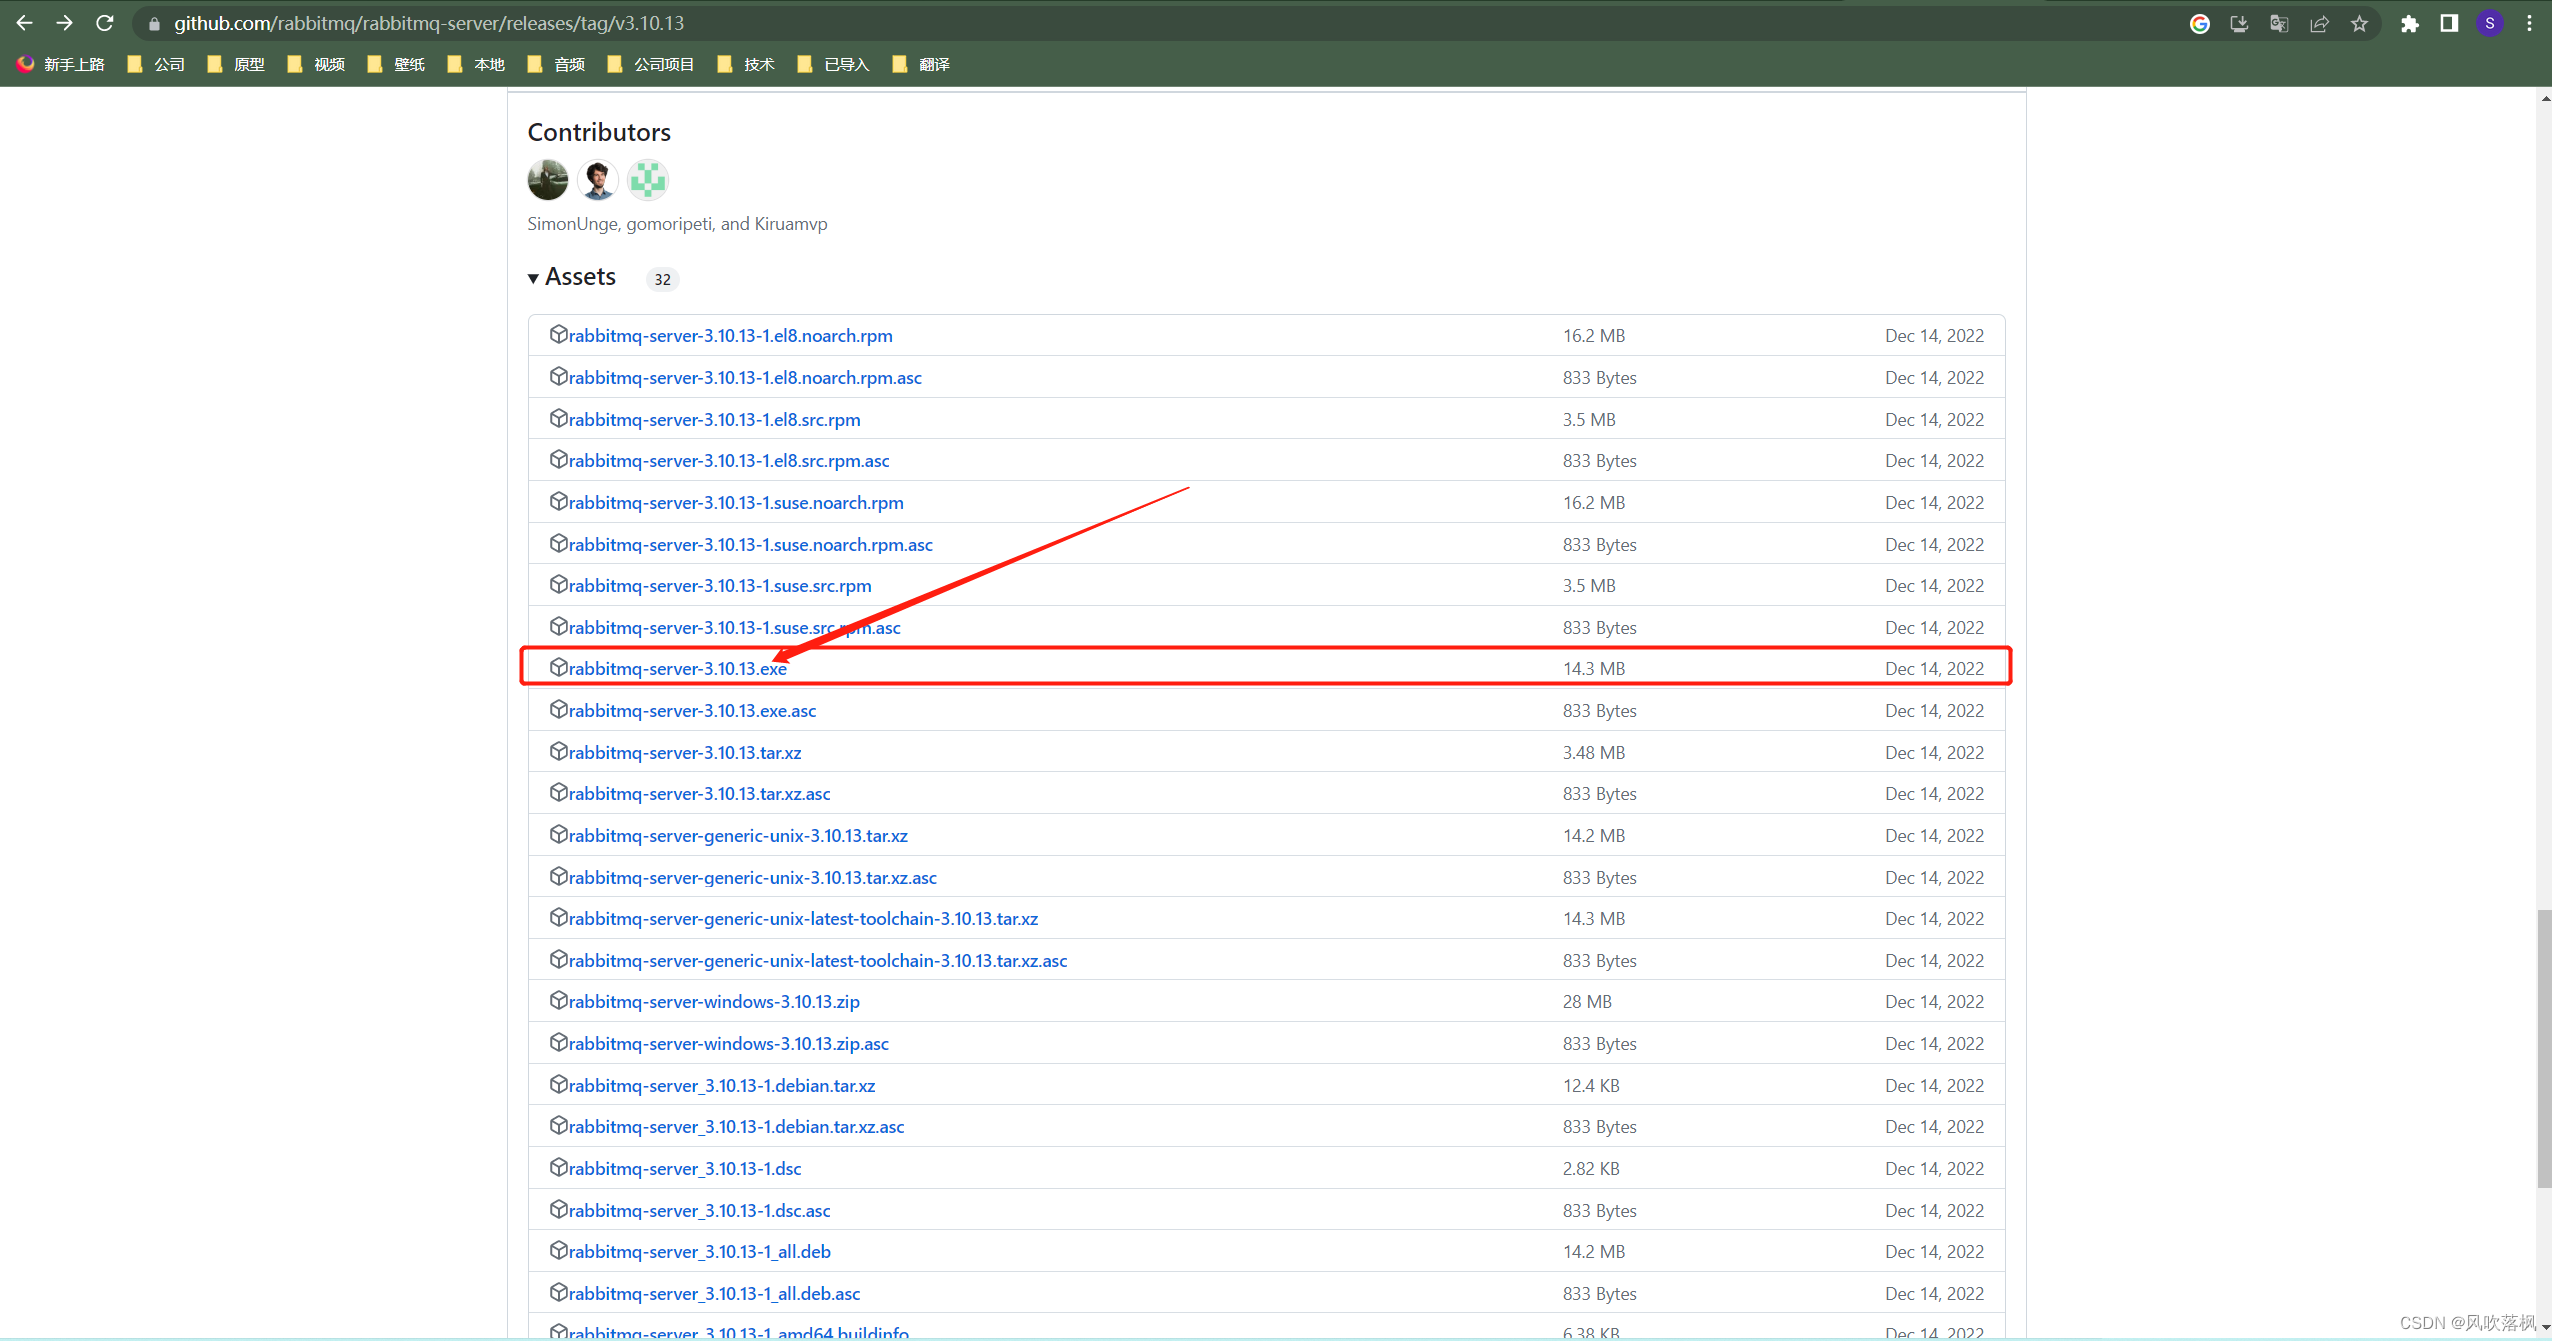
Task: Click package icon beside generic-unix-3.10.13.tar.xz
Action: 558,834
